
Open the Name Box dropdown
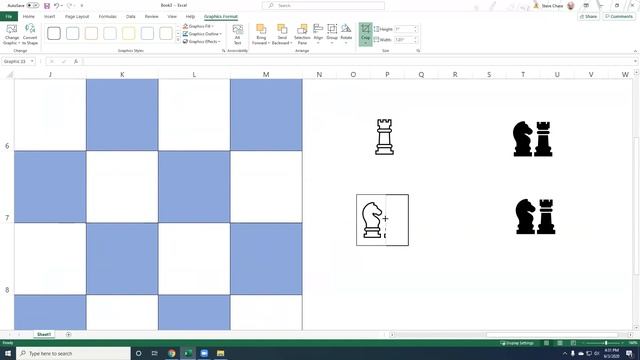[x=32, y=61]
